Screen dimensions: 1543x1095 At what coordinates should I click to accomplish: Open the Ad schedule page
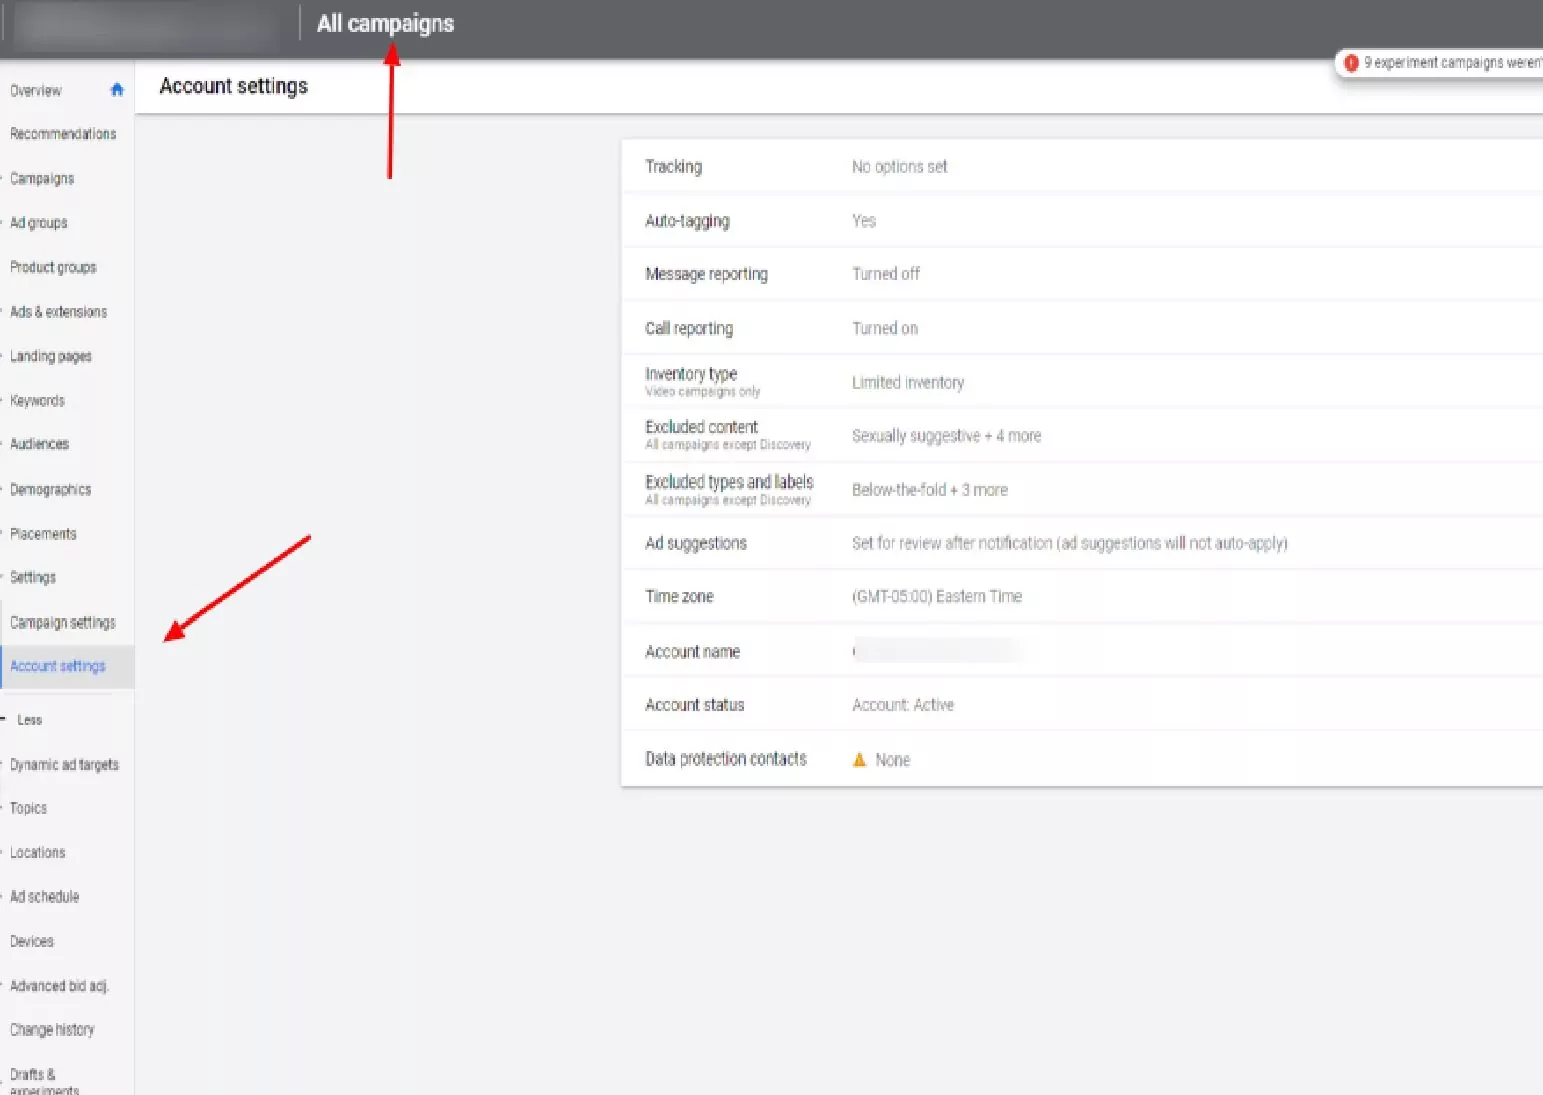point(44,897)
